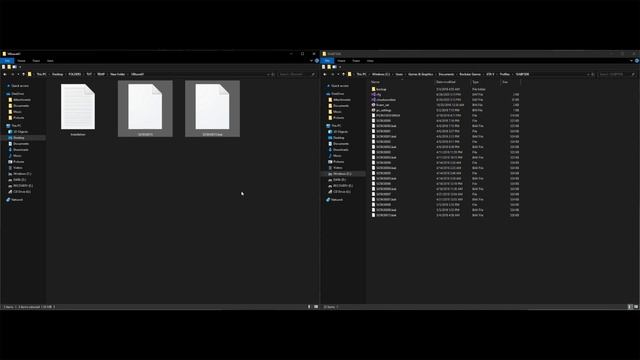The height and width of the screenshot is (360, 640).
Task: Open Network in left window sidebar
Action: [15, 200]
